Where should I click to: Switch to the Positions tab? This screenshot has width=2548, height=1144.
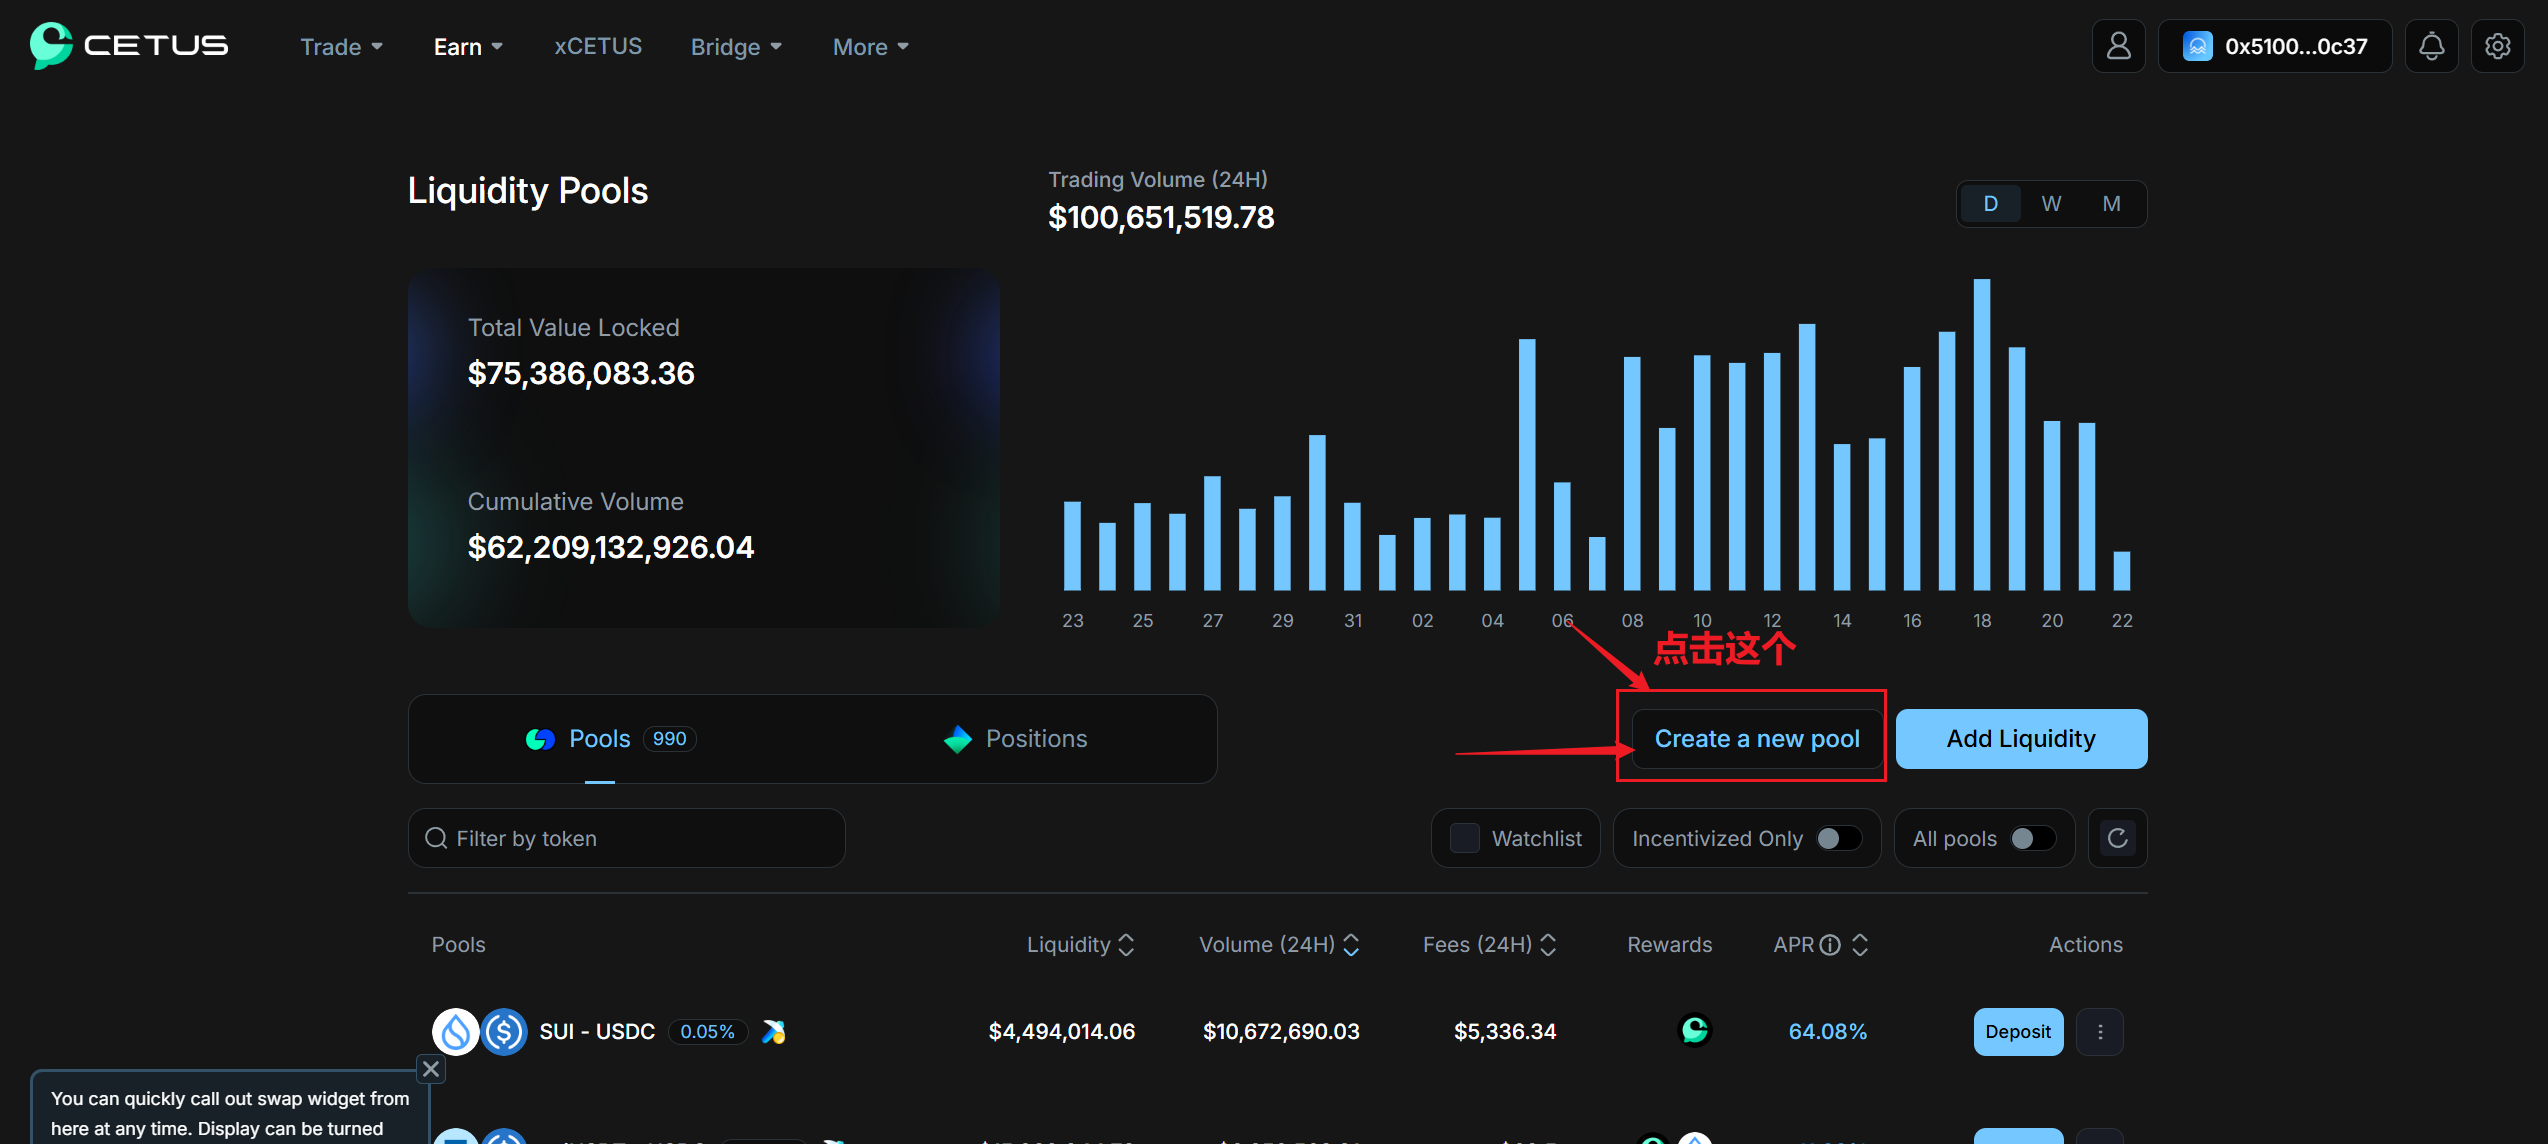coord(1015,739)
